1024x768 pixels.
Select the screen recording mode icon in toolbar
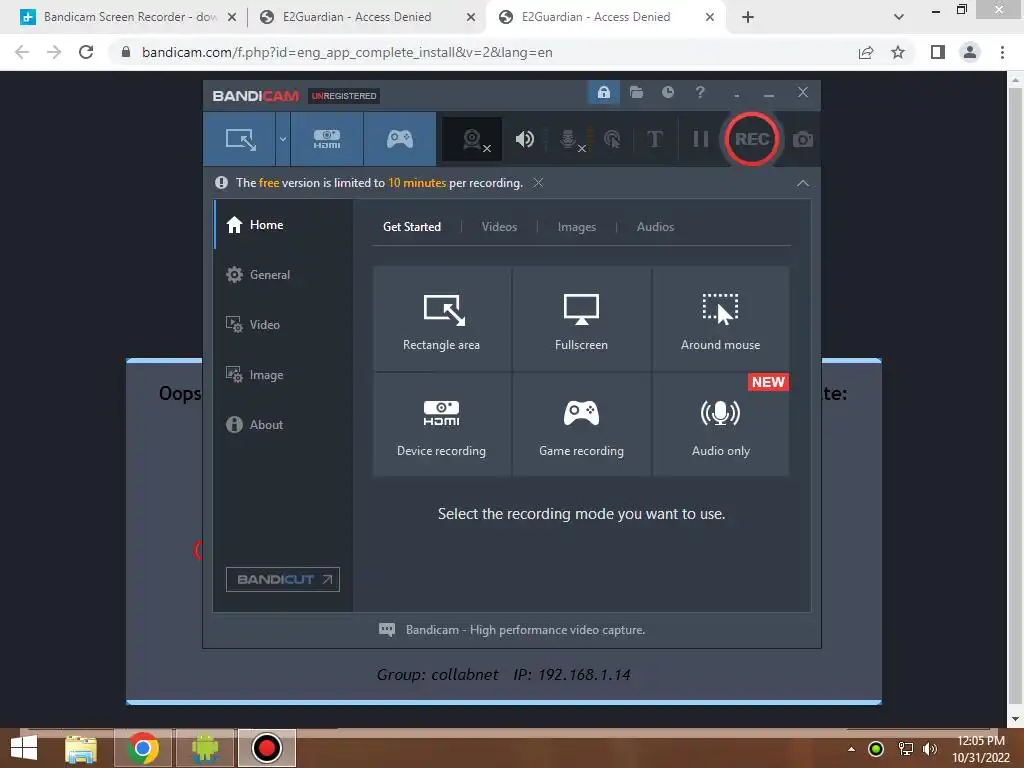tap(240, 139)
